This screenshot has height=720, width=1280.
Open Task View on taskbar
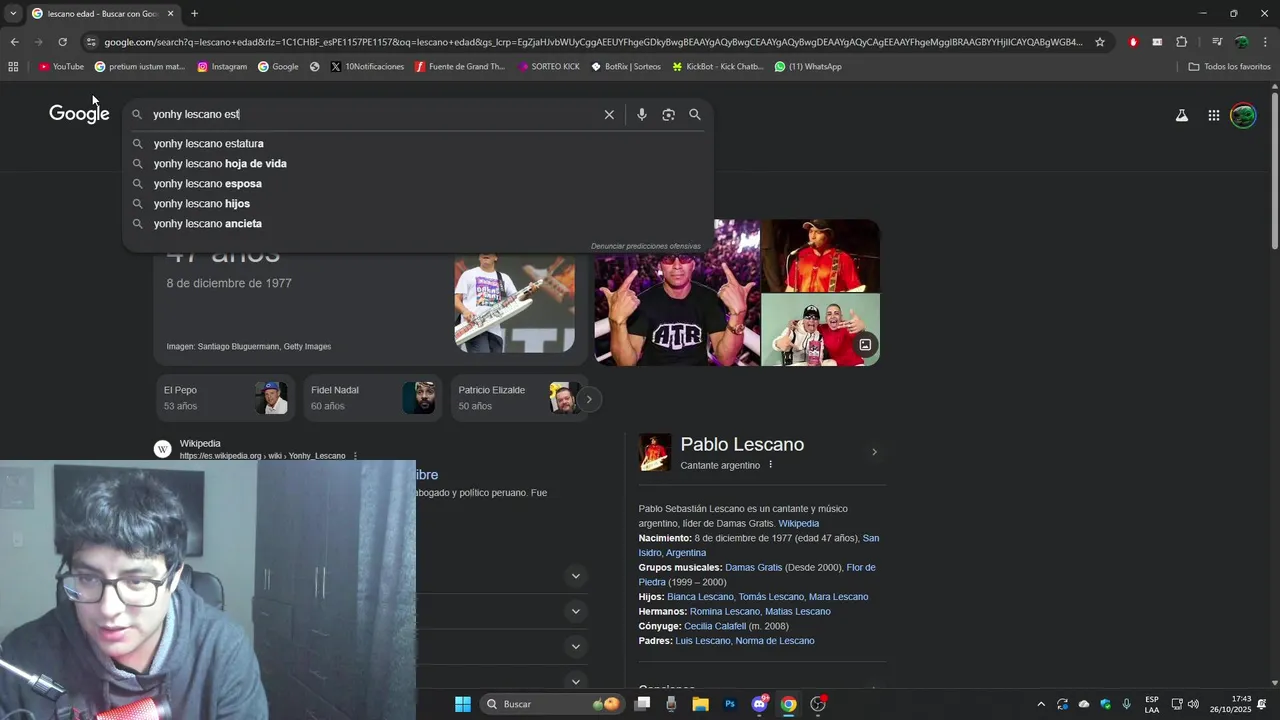(642, 704)
